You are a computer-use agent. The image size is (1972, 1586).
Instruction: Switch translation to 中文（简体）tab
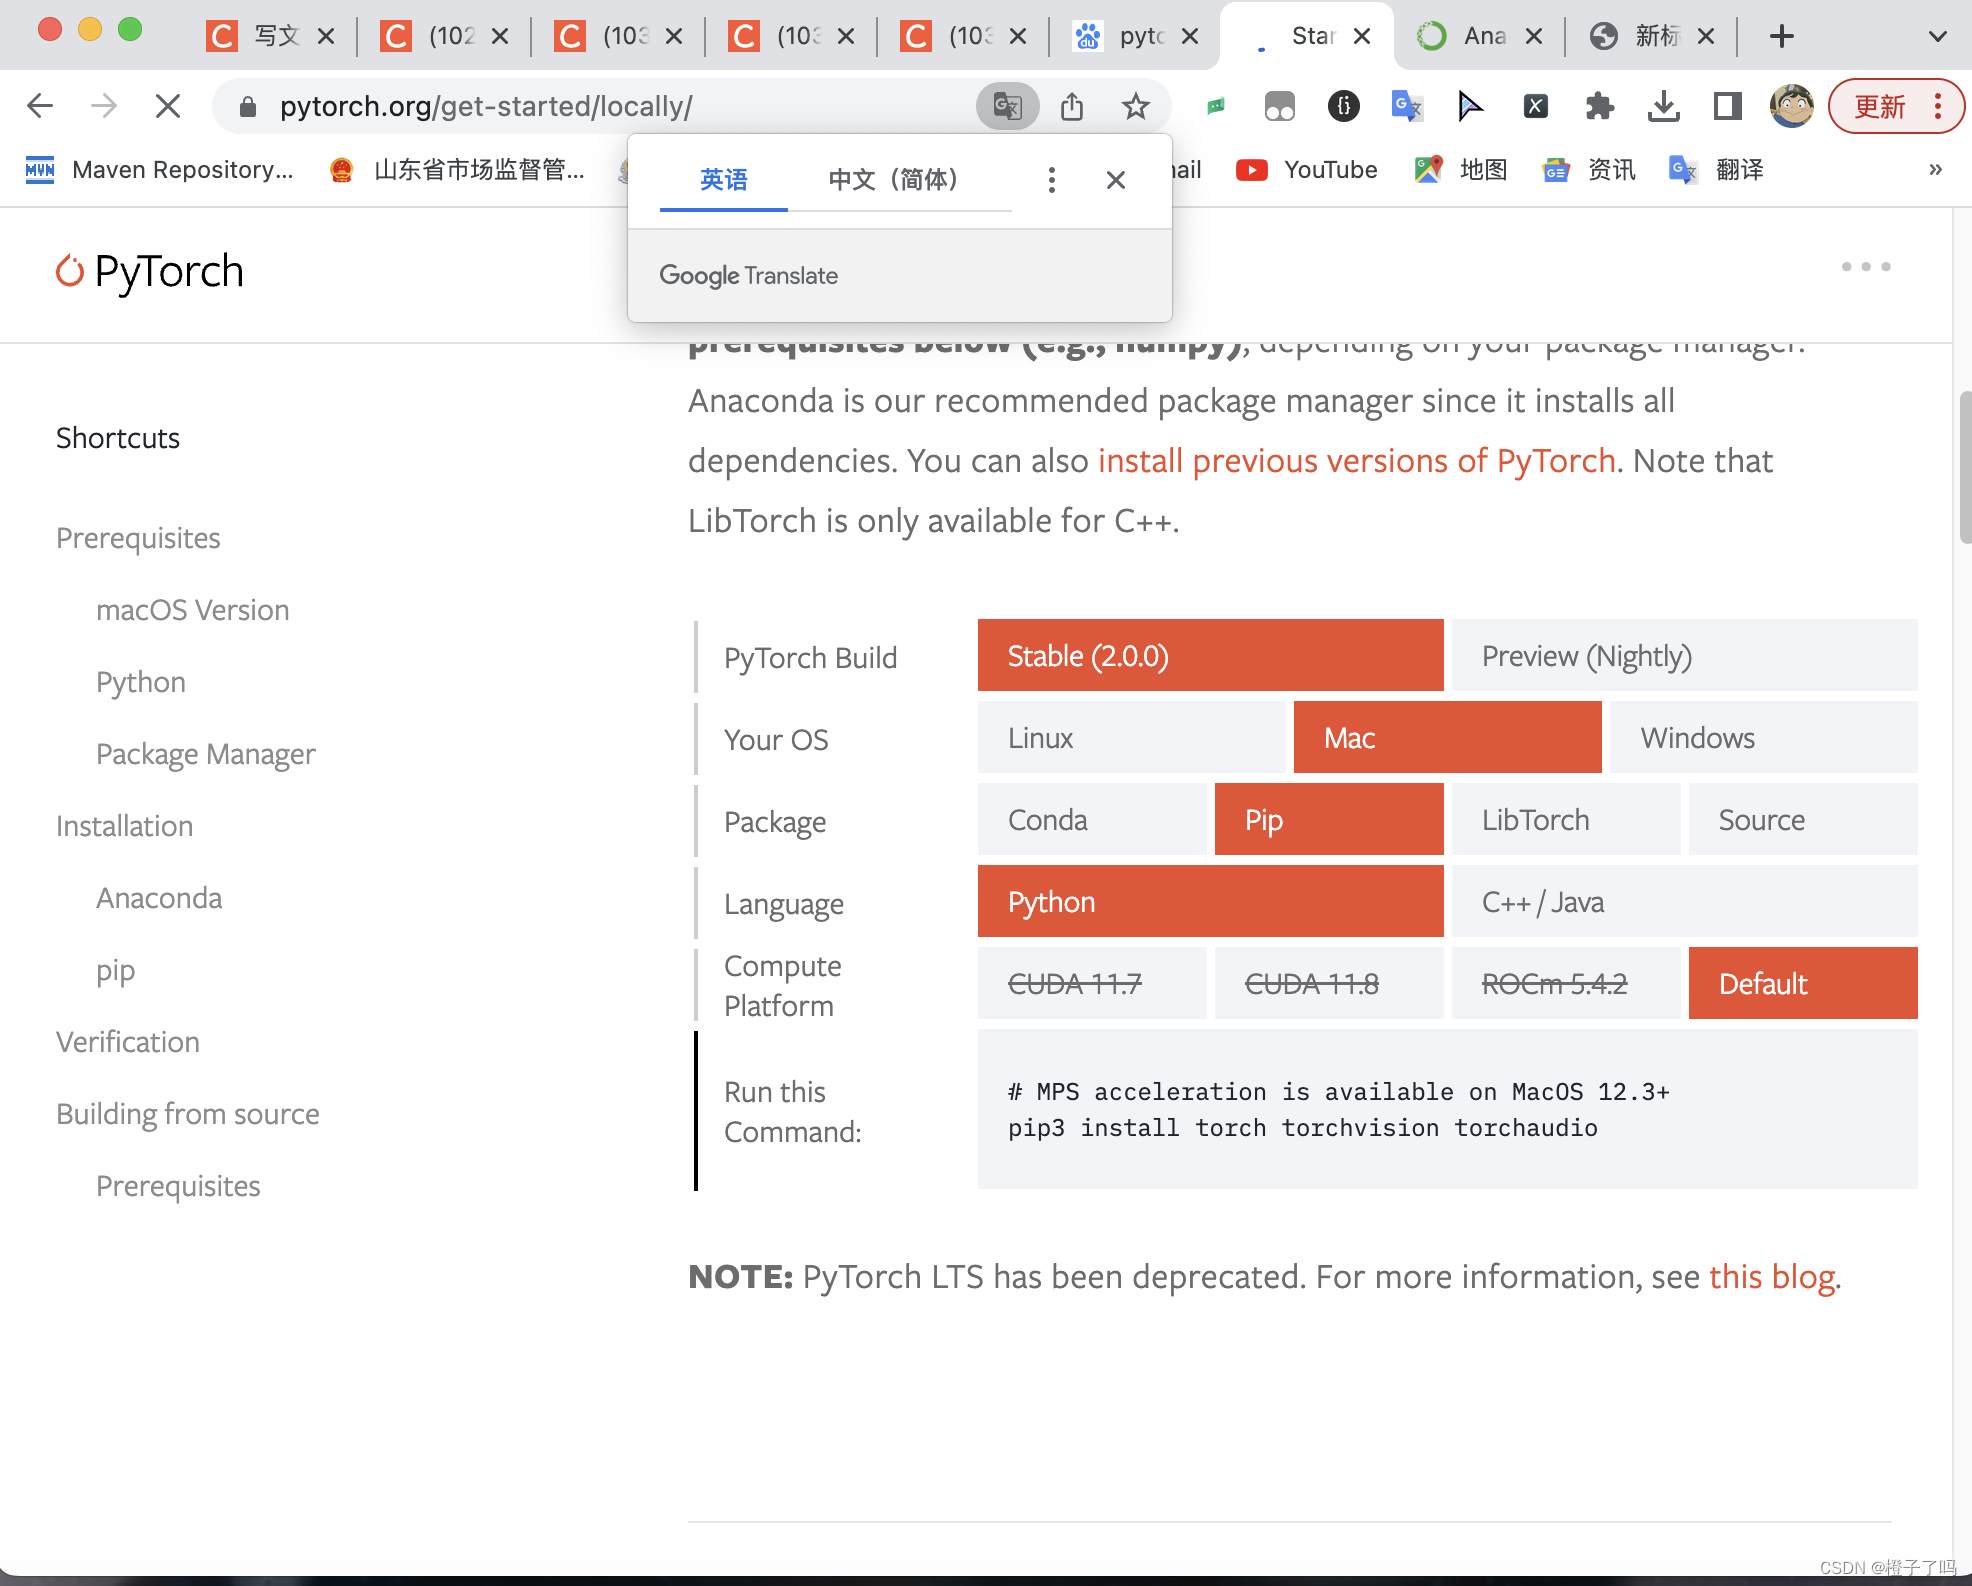893,180
